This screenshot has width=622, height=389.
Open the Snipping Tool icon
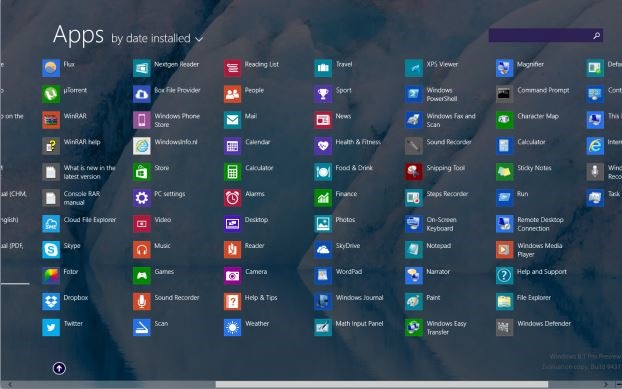(x=414, y=172)
